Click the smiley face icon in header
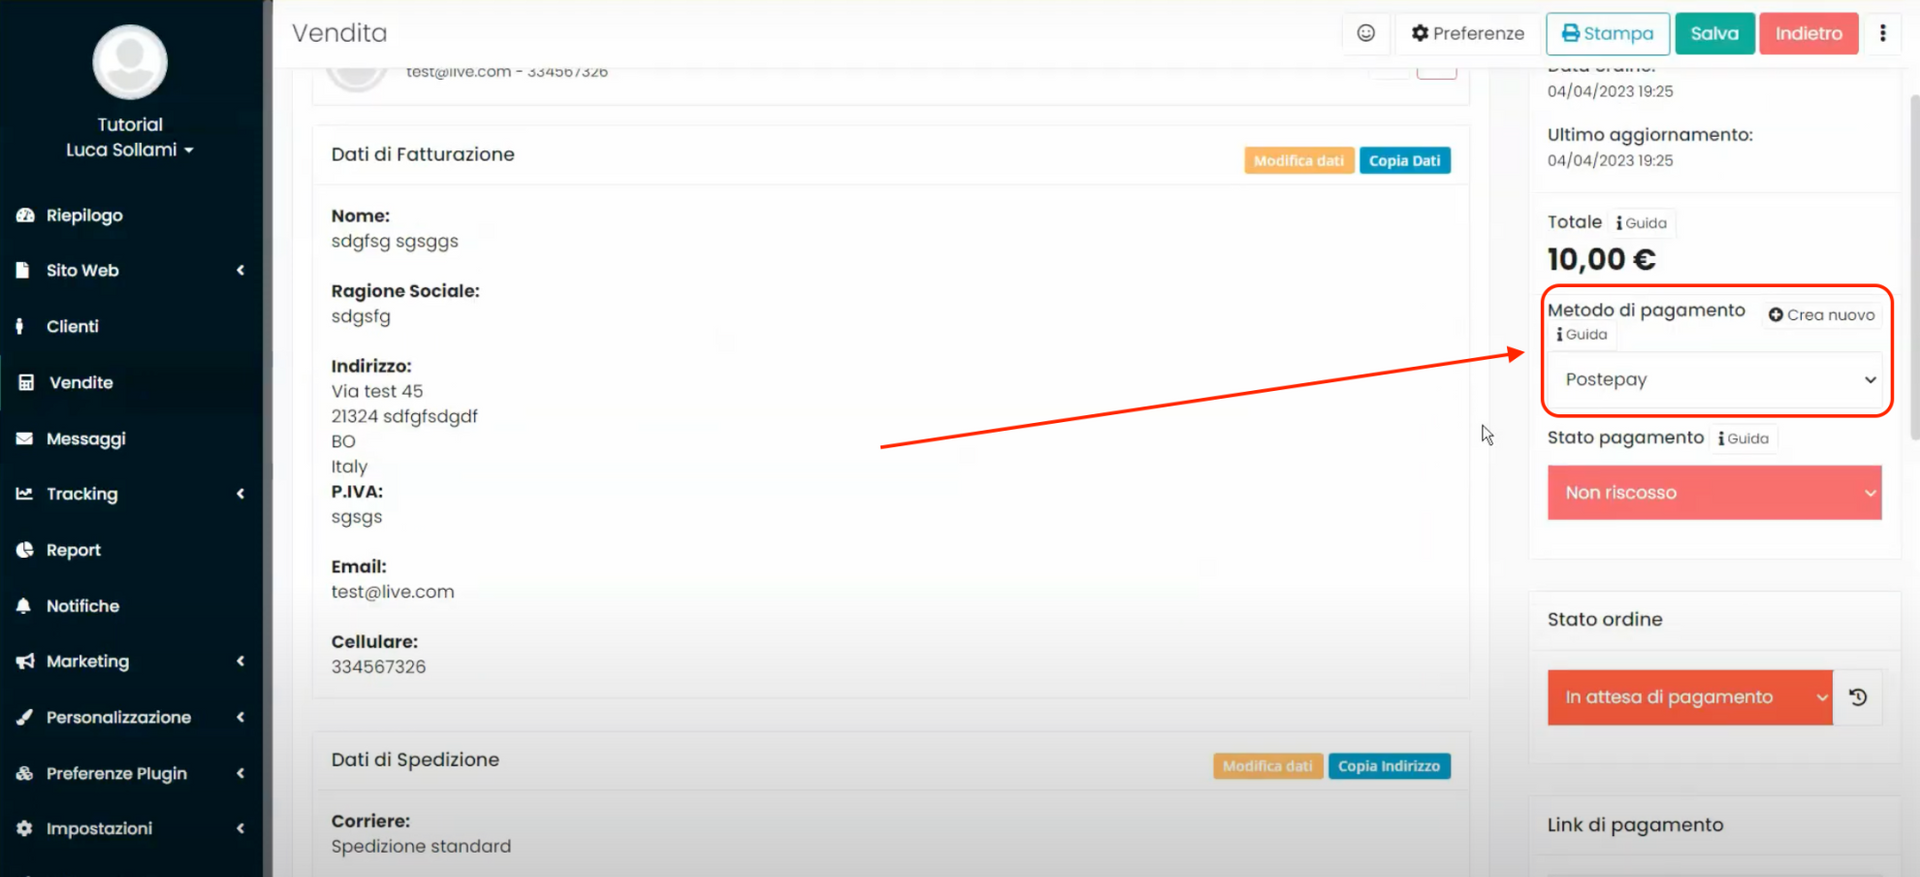The image size is (1920, 877). [x=1365, y=33]
